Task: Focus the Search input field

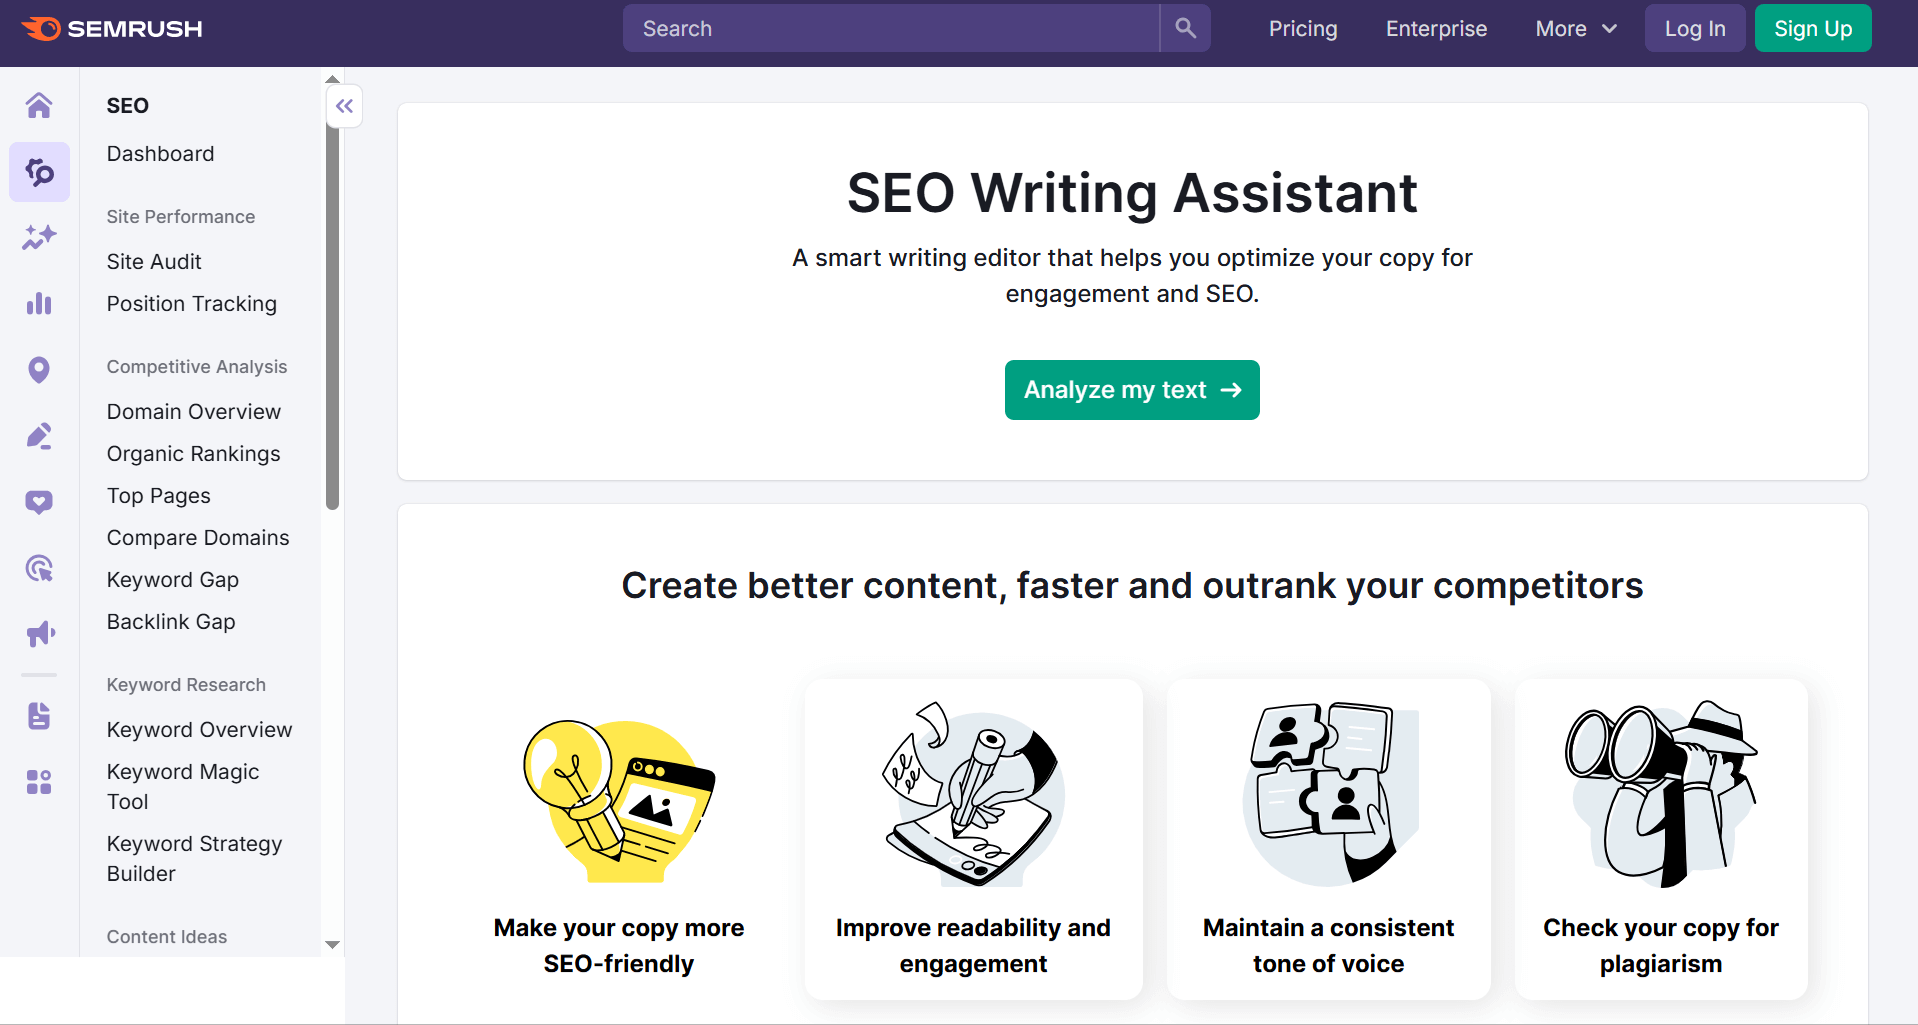Action: (890, 29)
